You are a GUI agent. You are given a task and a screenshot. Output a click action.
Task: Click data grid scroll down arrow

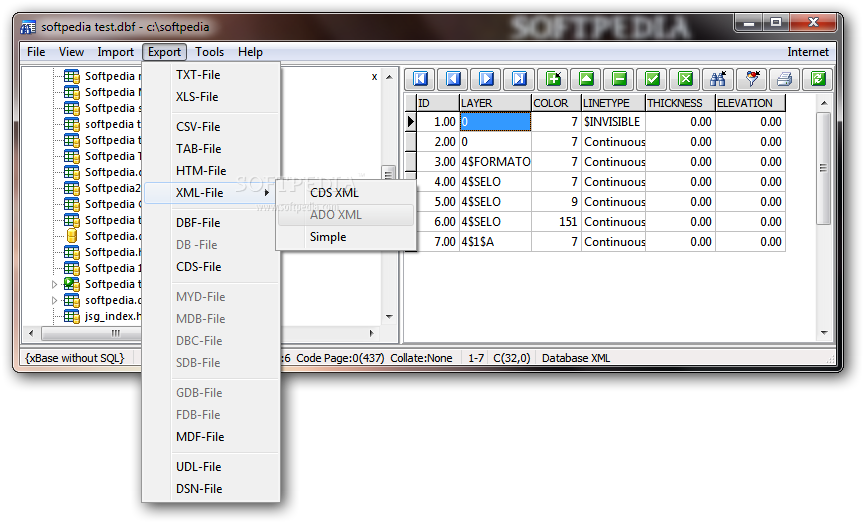824,333
